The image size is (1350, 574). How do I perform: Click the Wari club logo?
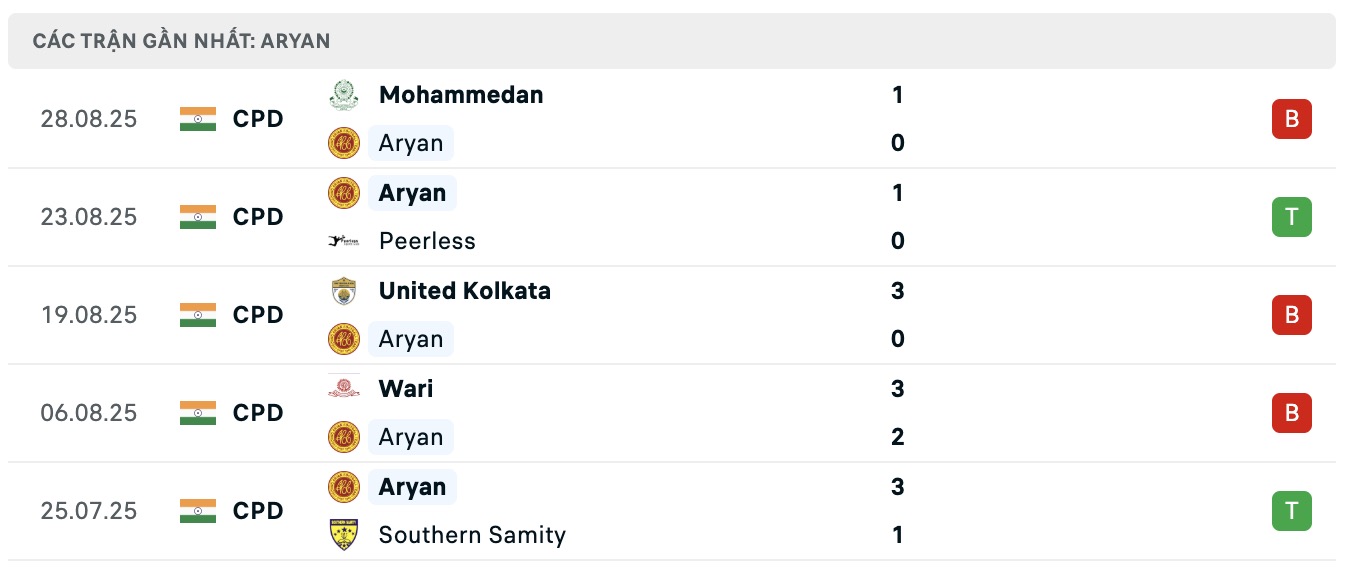344,389
